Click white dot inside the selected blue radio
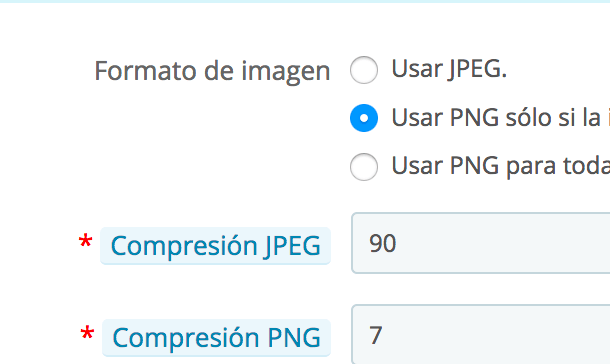 364,118
